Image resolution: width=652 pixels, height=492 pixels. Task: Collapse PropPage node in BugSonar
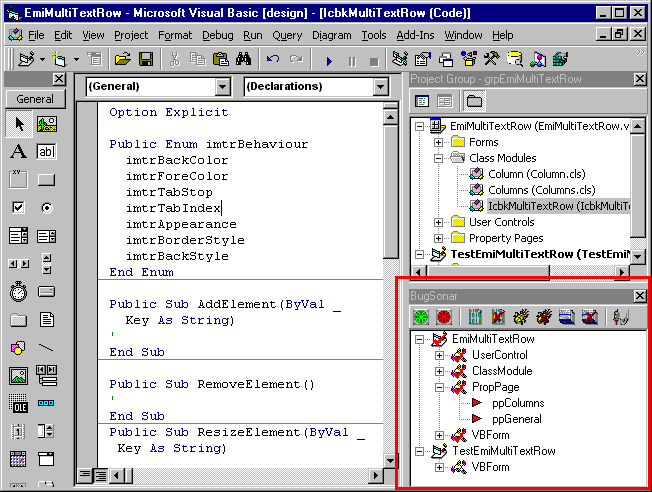point(439,388)
